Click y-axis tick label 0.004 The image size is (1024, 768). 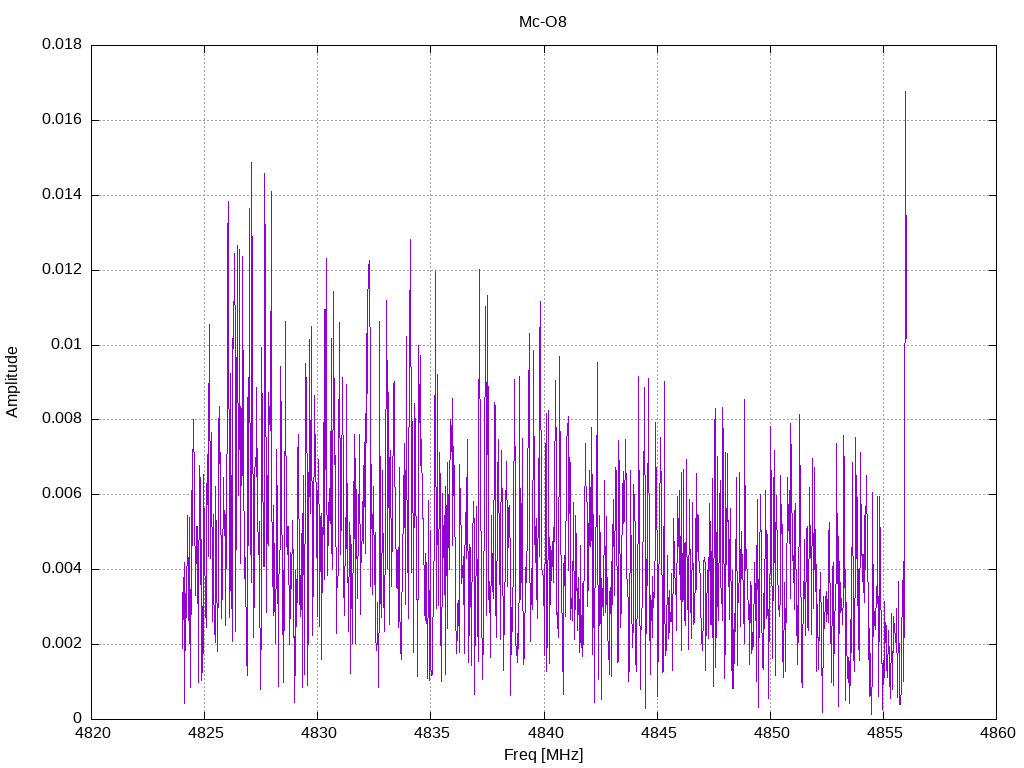point(62,569)
